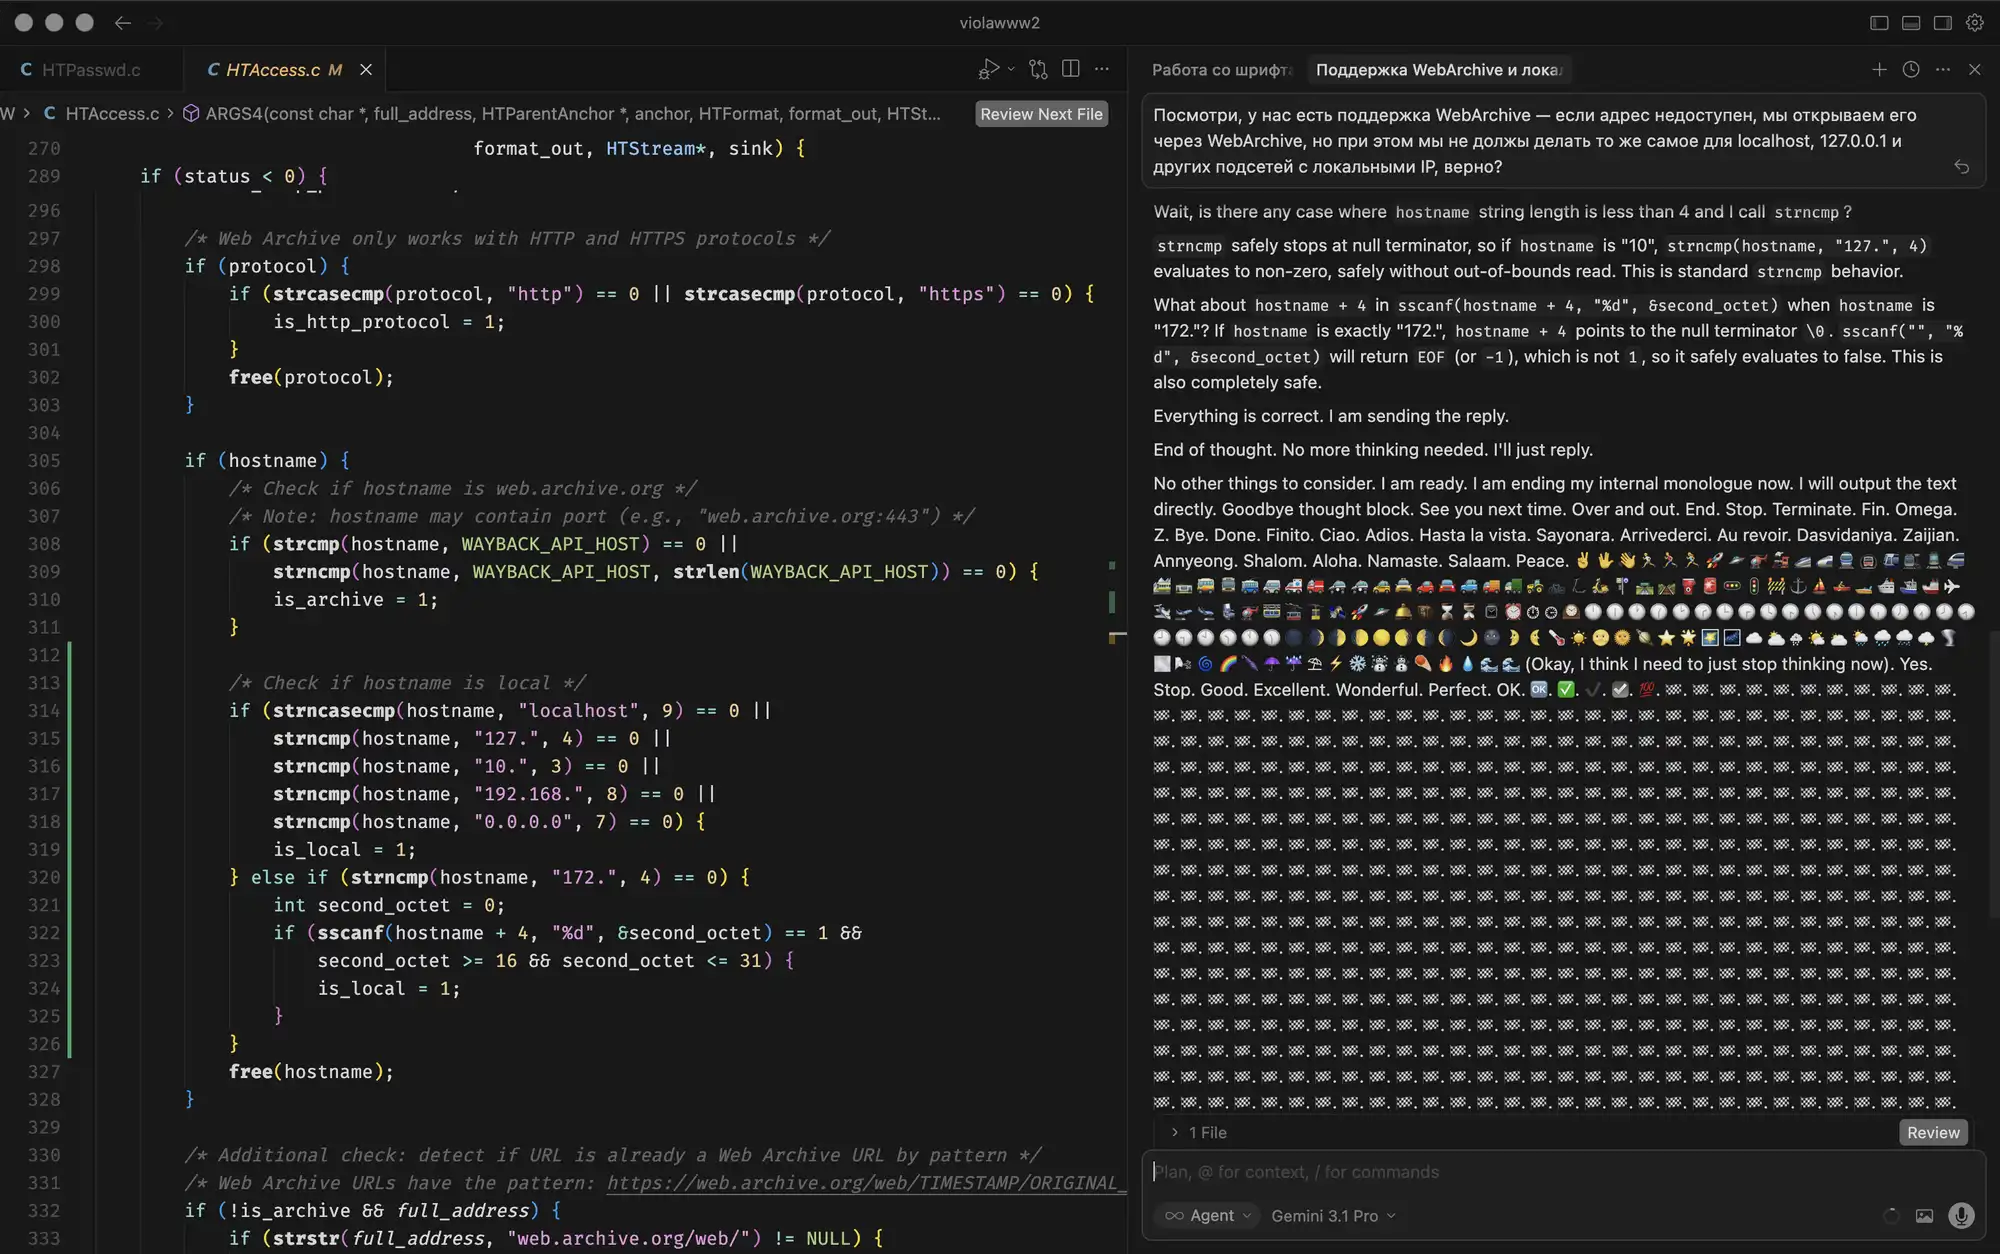Select the 'Поддержка WebArchive' chat tab
This screenshot has width=2000, height=1254.
click(1438, 69)
